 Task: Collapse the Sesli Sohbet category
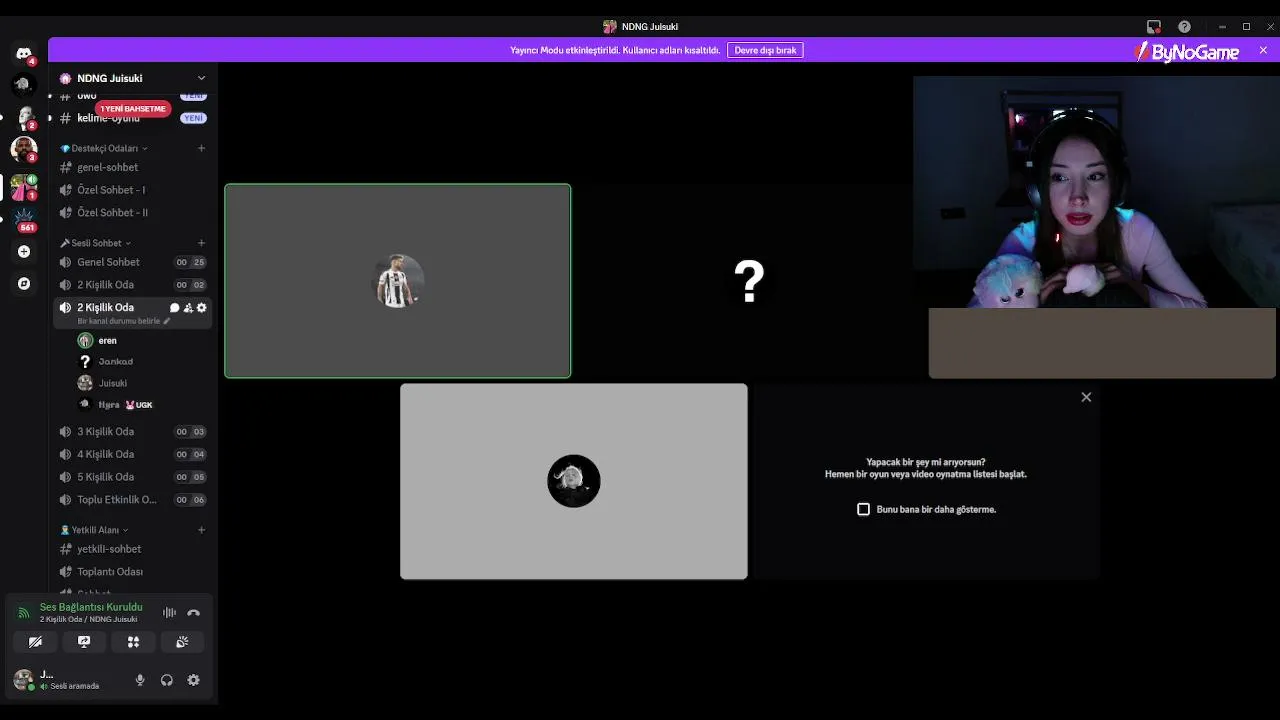[95, 243]
